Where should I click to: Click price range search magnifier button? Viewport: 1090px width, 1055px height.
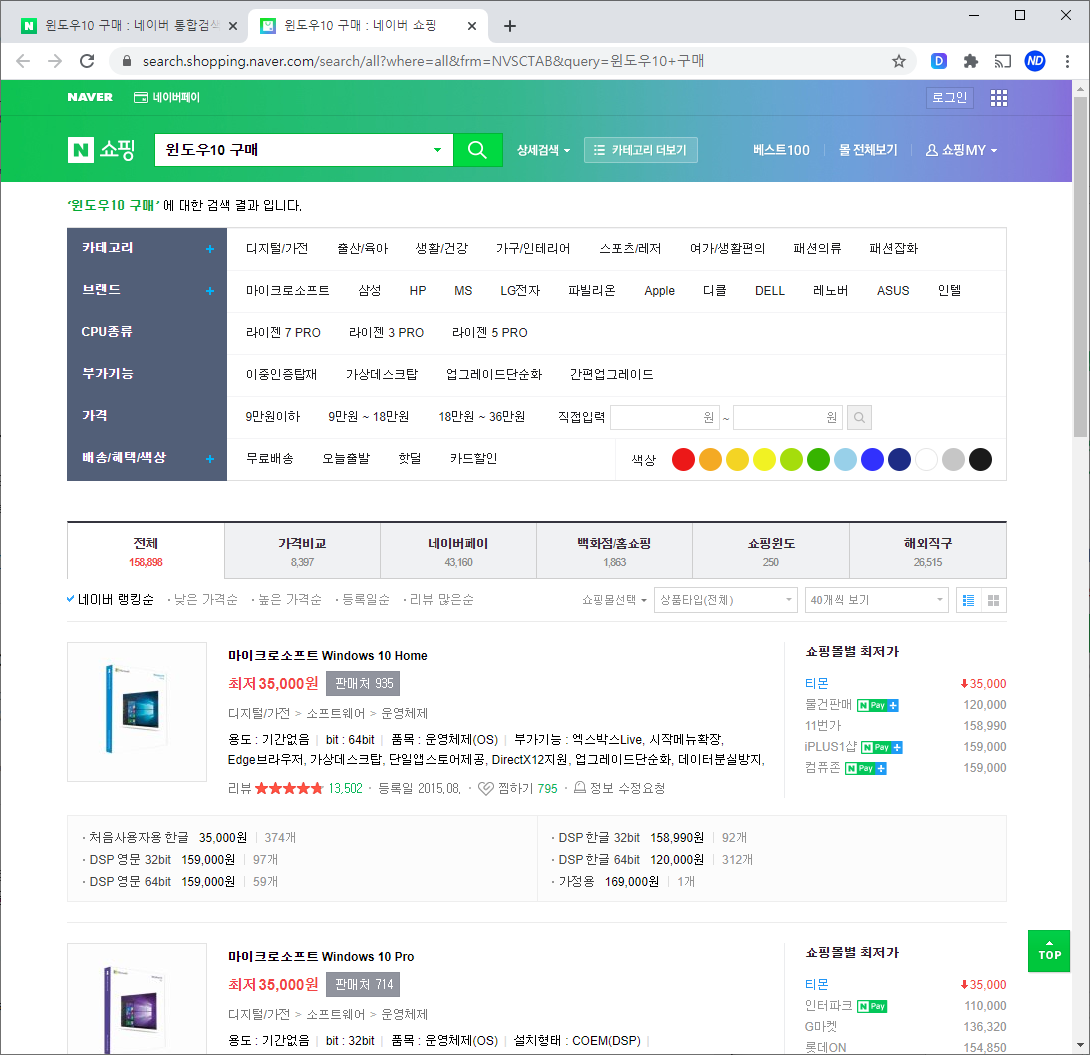(859, 418)
